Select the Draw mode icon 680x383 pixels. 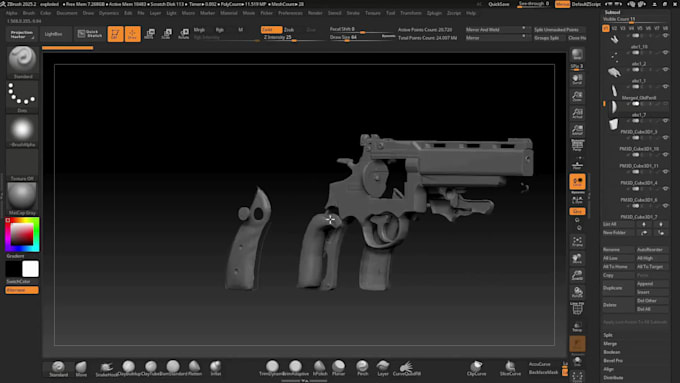[133, 34]
